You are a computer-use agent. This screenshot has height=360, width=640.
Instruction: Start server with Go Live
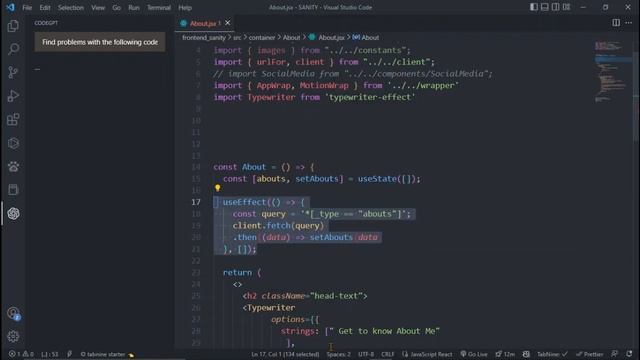pos(474,354)
